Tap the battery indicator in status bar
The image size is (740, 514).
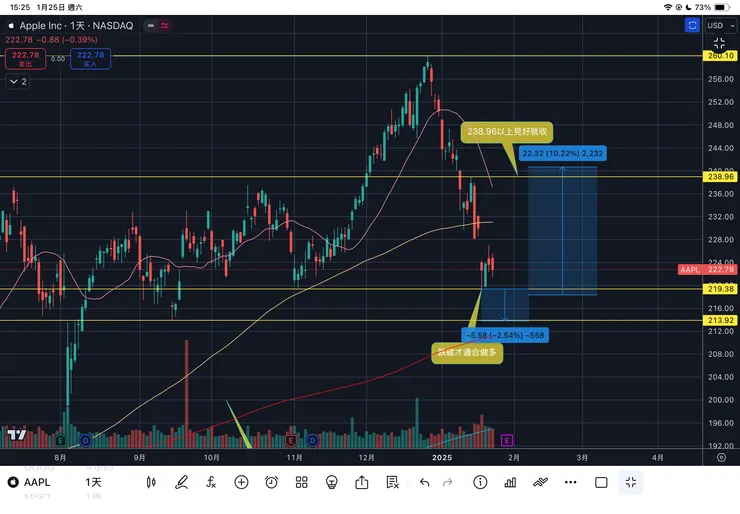723,7
